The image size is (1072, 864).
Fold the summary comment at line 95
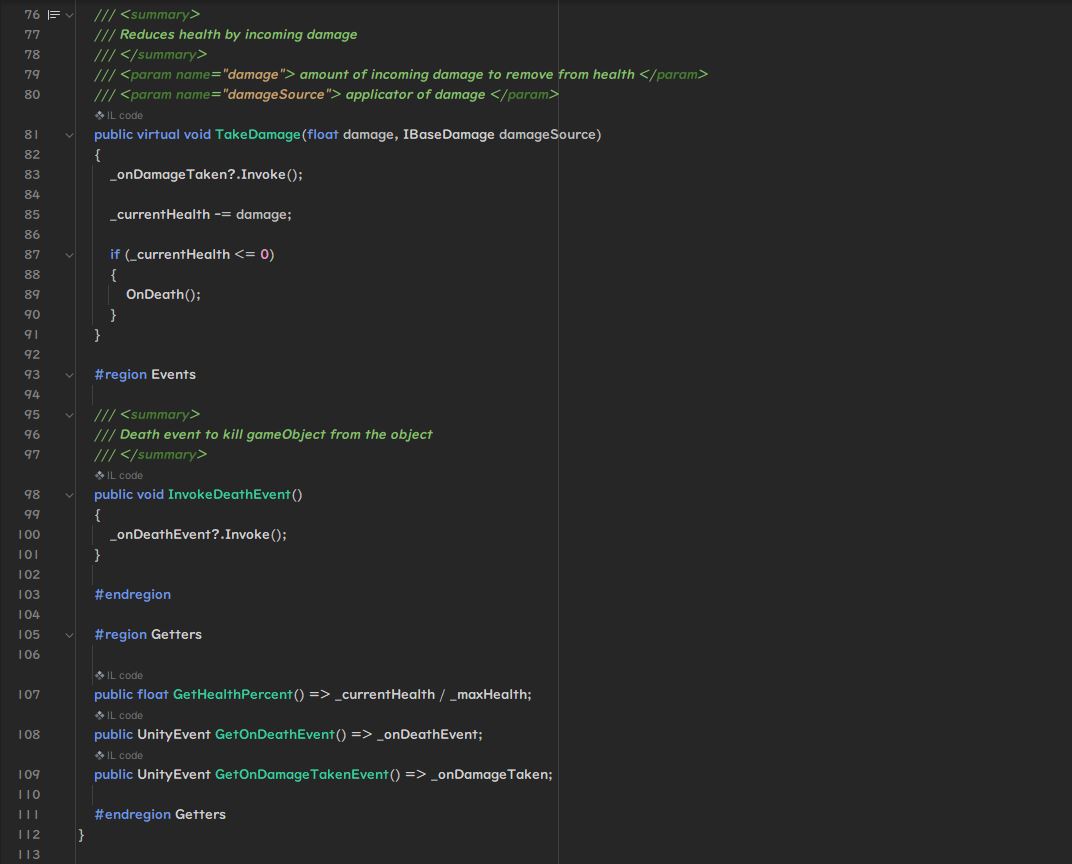[x=69, y=415]
